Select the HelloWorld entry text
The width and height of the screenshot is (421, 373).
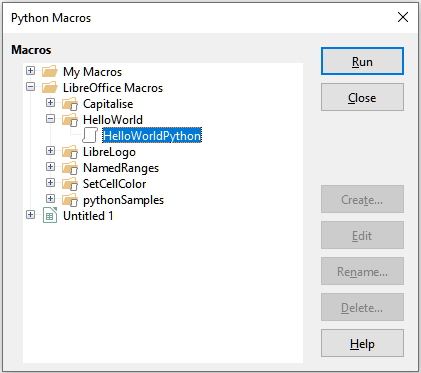click(113, 120)
